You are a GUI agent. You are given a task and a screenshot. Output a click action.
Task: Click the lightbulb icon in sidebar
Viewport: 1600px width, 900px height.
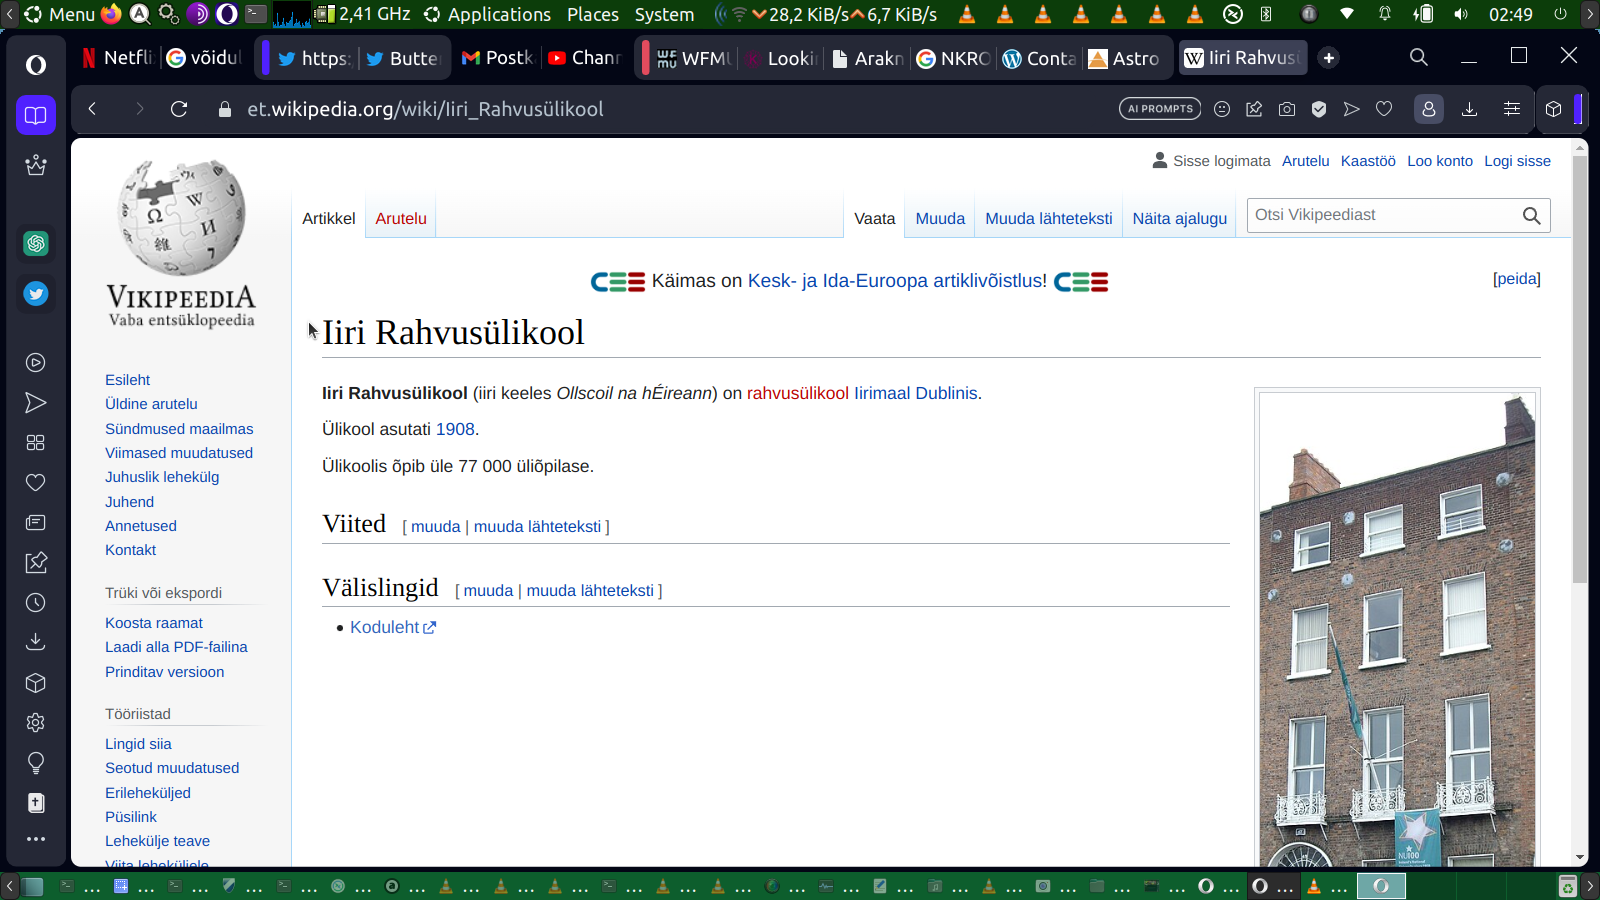(x=36, y=763)
